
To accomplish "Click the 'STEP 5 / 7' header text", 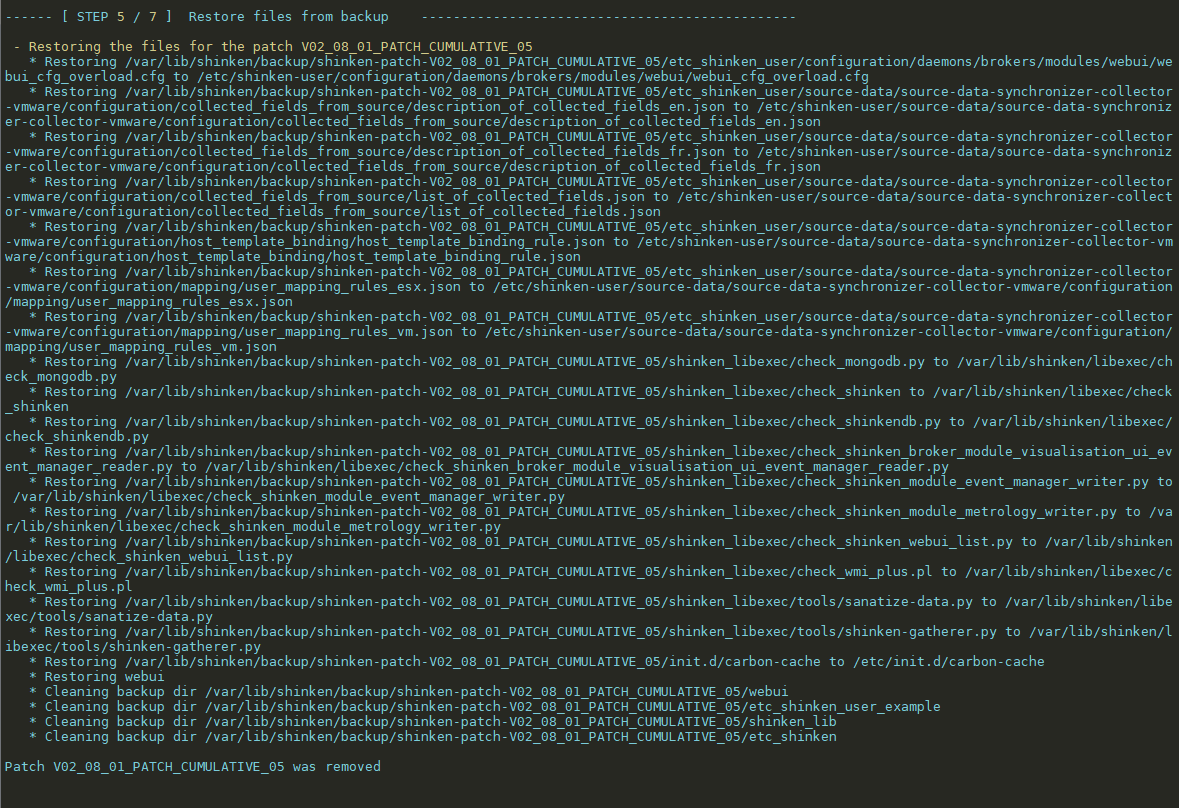I will tap(116, 17).
